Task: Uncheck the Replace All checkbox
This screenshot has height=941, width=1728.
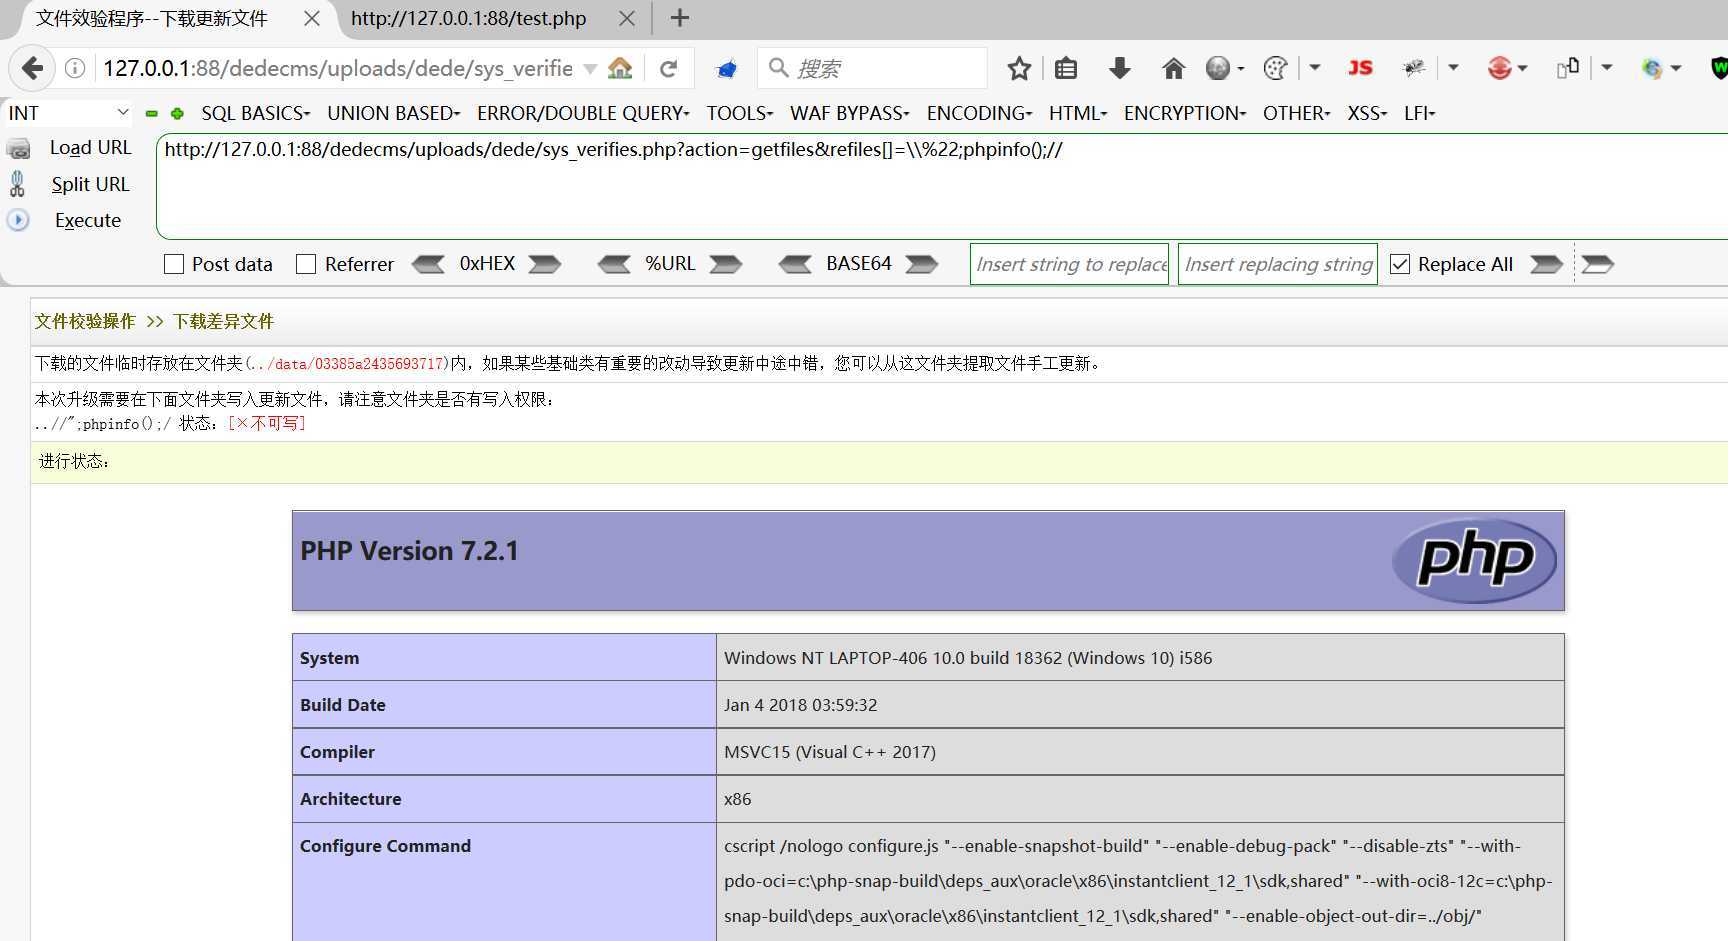Action: [1400, 264]
